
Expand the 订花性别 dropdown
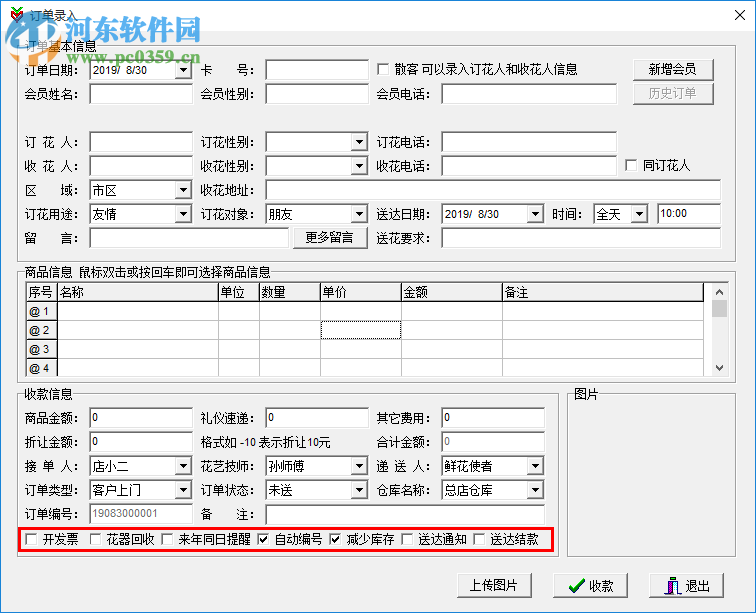[x=359, y=142]
